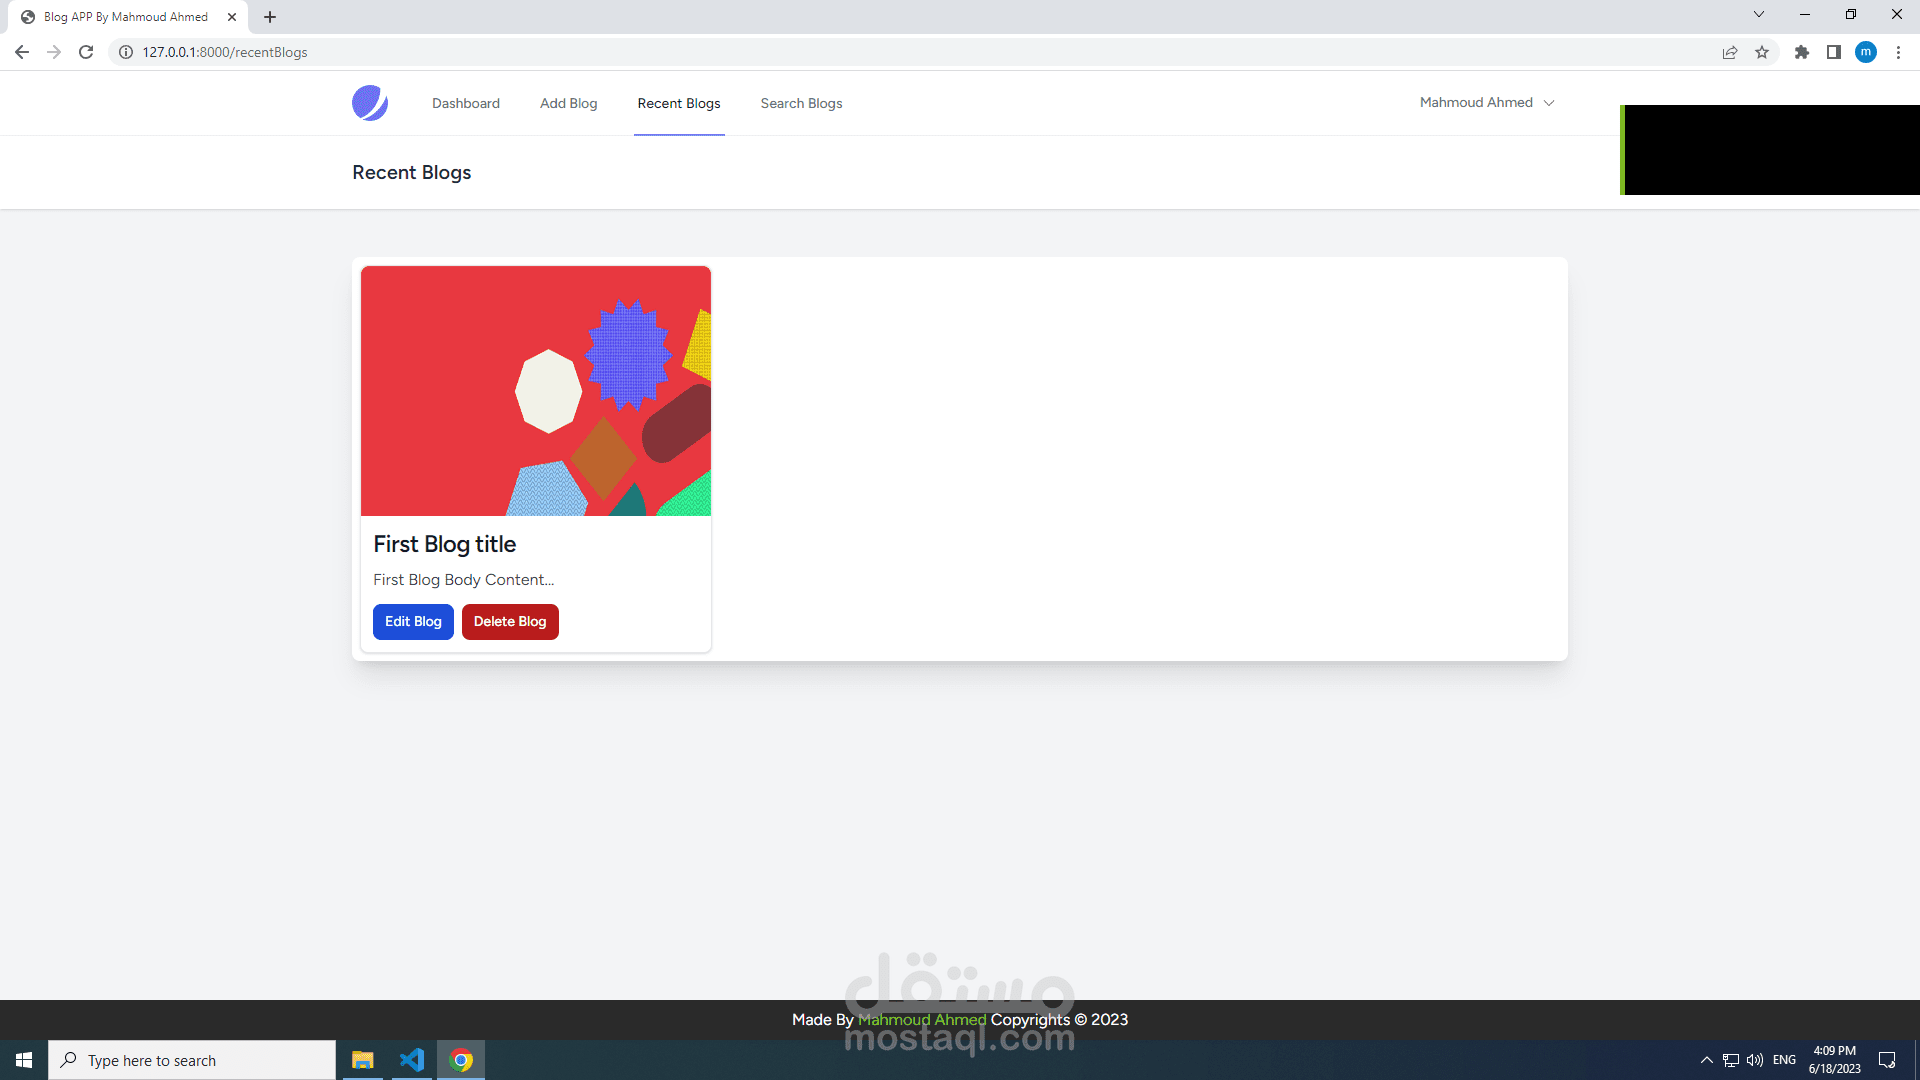Reload the page with refresh icon
The width and height of the screenshot is (1920, 1080).
click(x=86, y=52)
